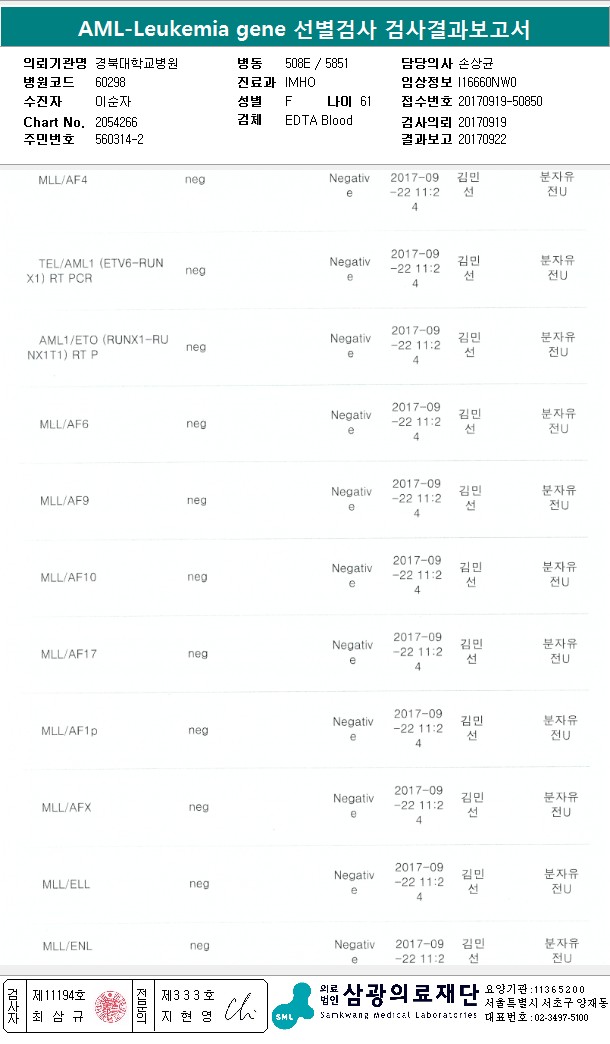Click the MLL/AF1p test name

(x=69, y=731)
